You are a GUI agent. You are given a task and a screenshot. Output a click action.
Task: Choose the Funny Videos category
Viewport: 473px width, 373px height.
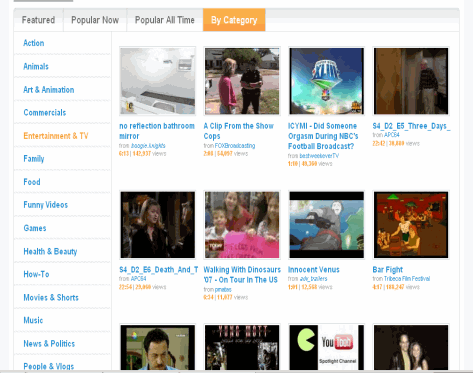(x=46, y=205)
